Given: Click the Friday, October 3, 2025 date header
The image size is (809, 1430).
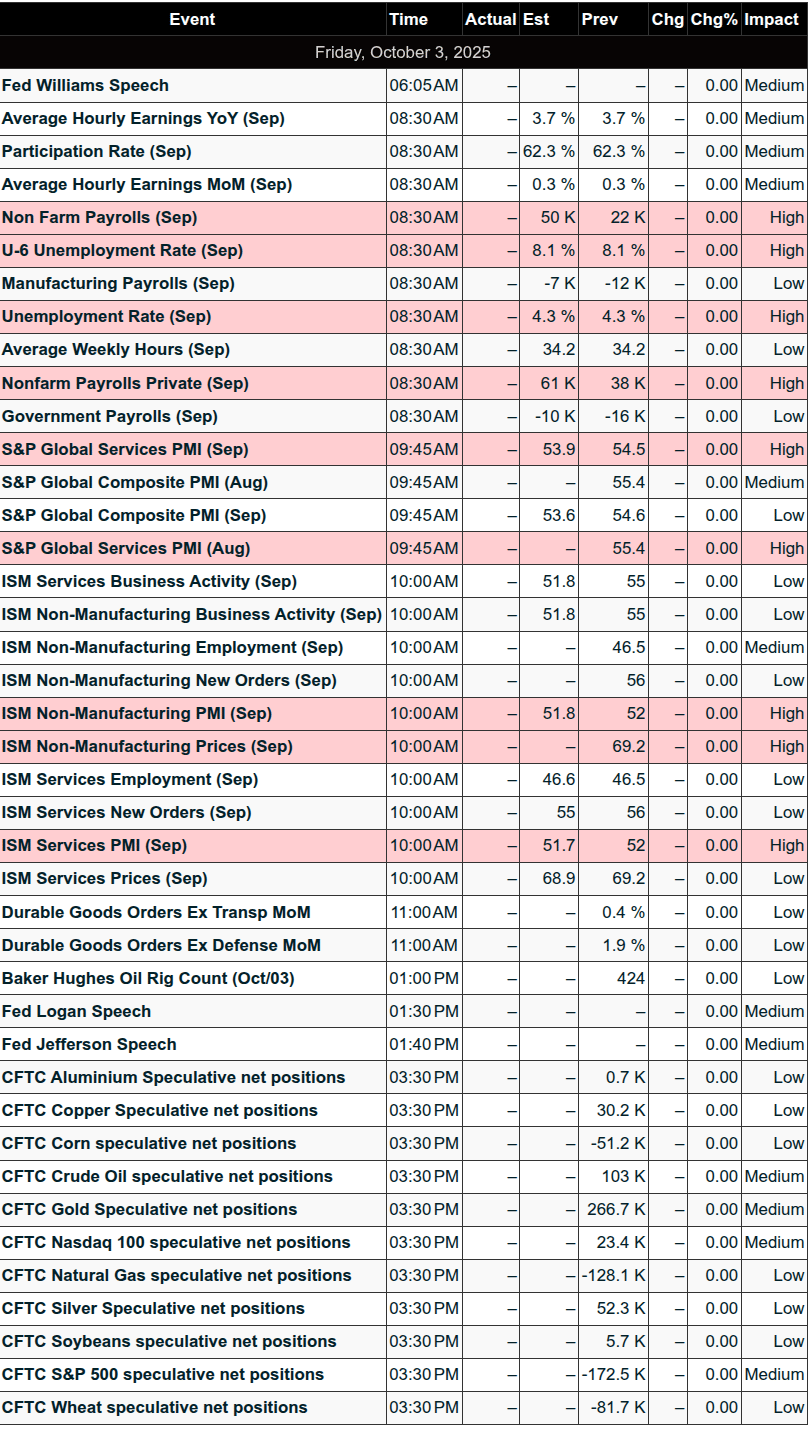Looking at the screenshot, I should point(403,52).
